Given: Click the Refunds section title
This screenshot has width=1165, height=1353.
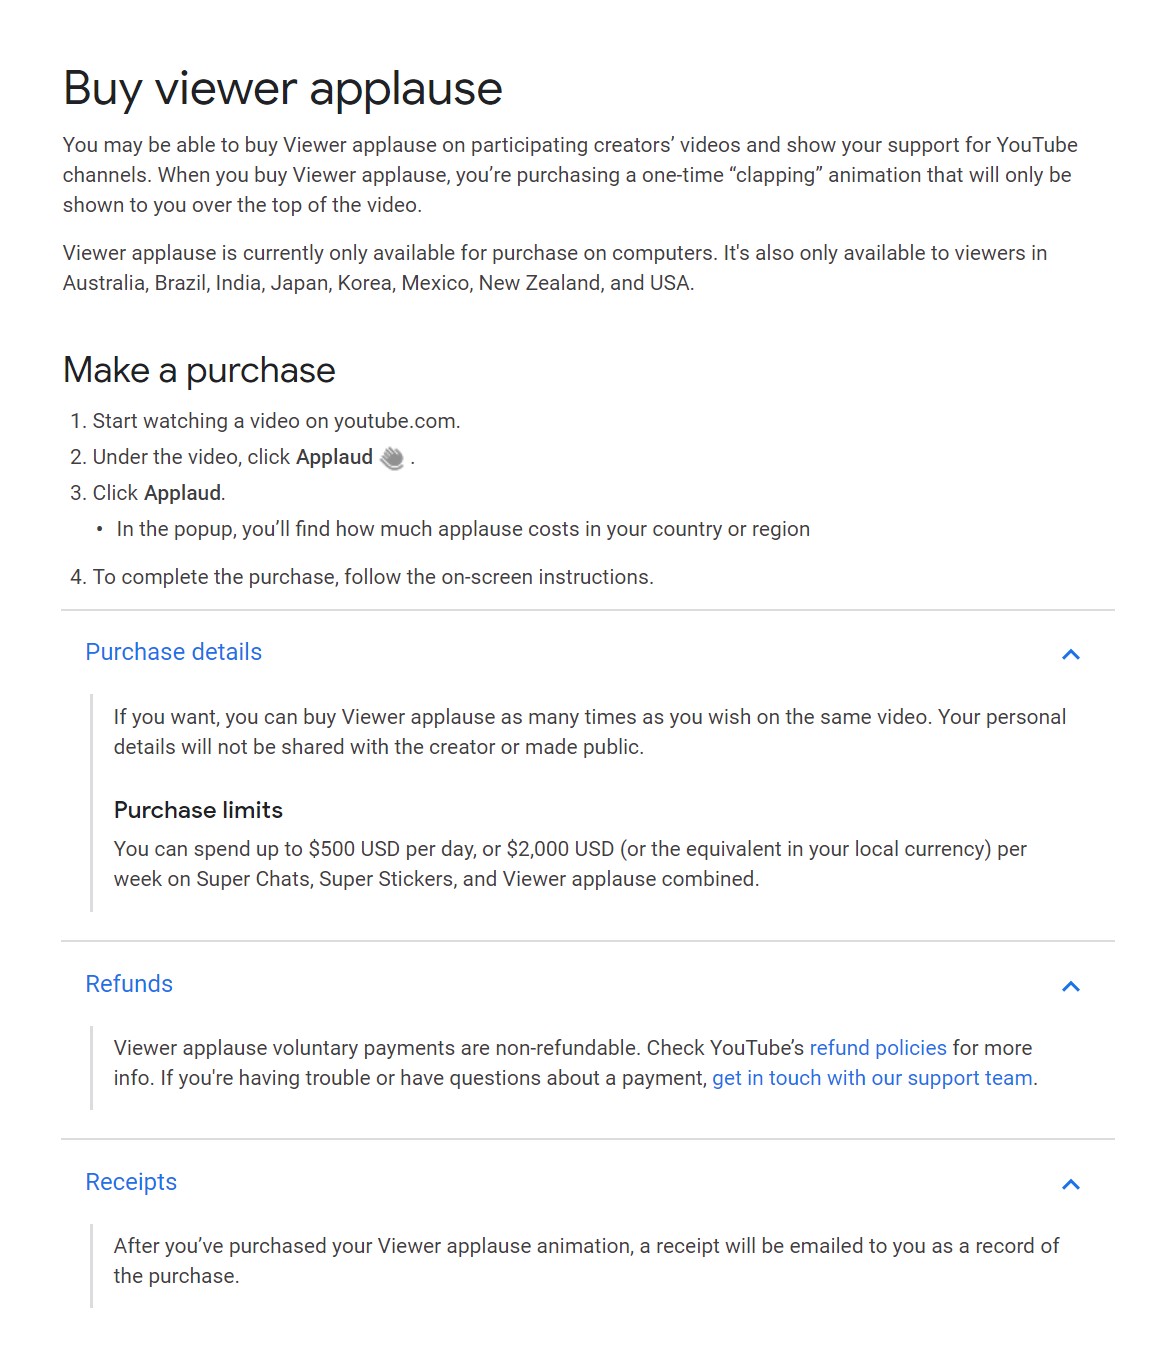Looking at the screenshot, I should coord(129,984).
